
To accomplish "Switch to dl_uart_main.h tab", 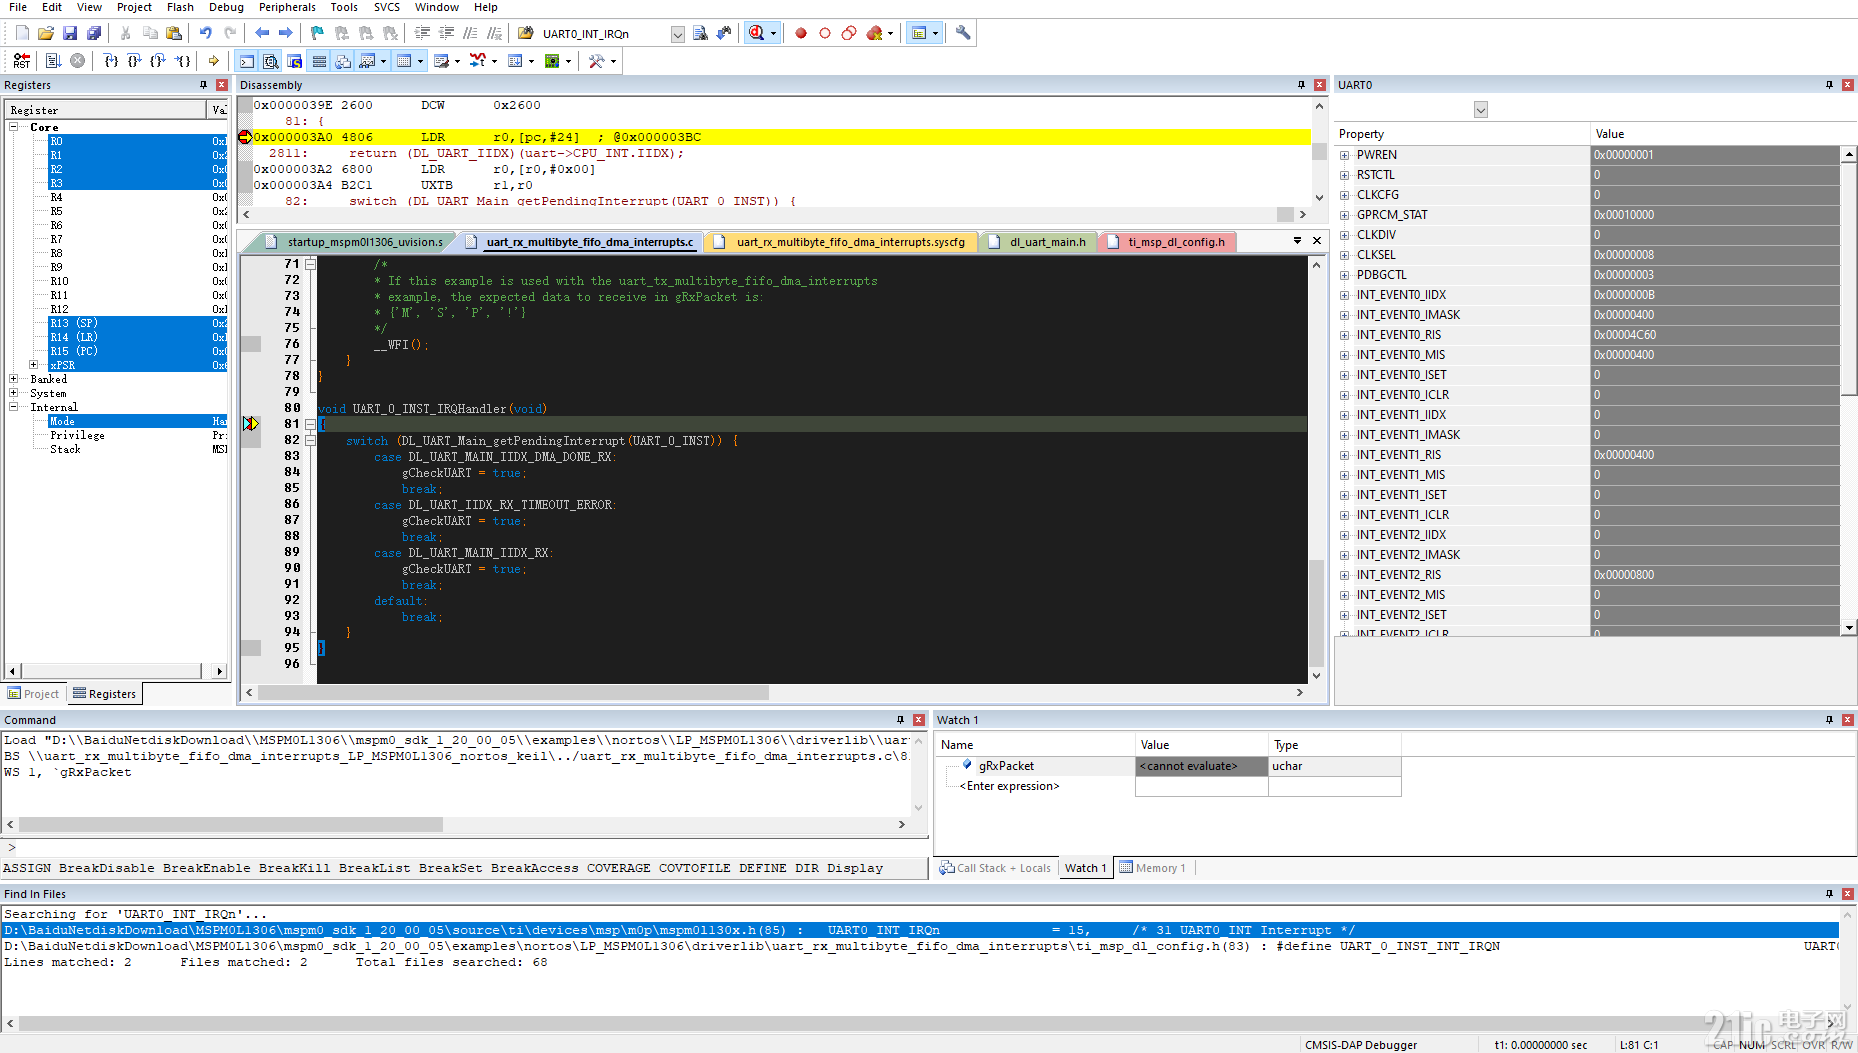I will tap(1038, 242).
